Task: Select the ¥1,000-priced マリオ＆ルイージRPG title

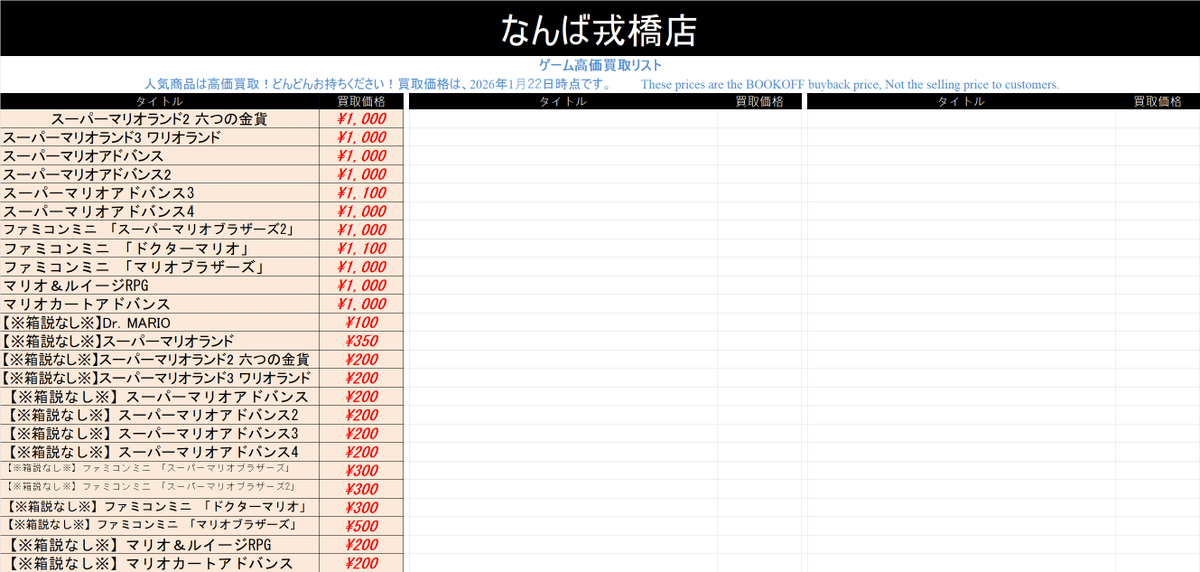Action: pyautogui.click(x=160, y=285)
